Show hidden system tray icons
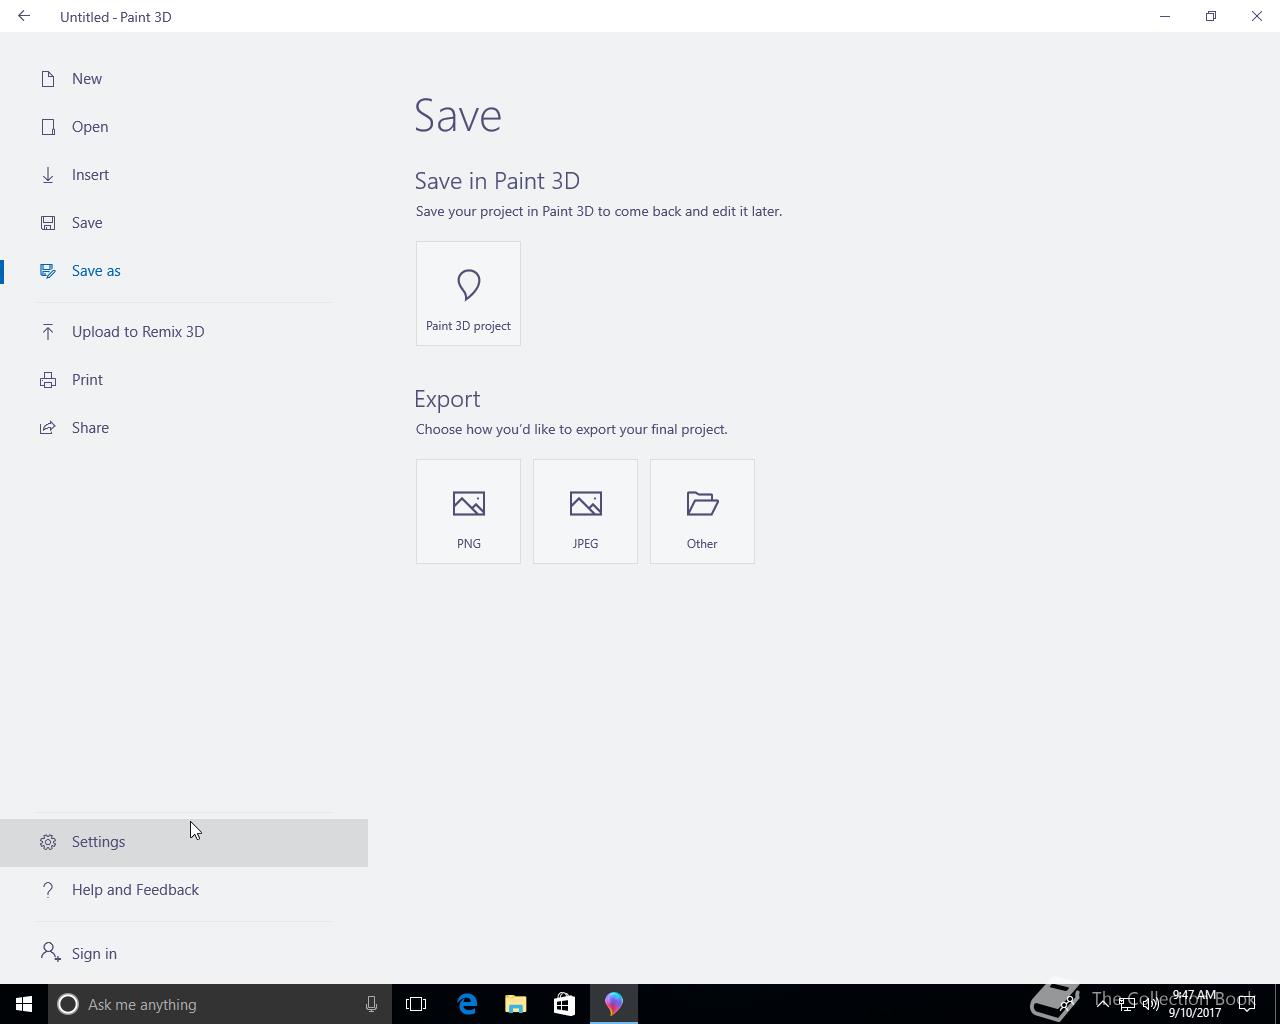 click(1103, 1004)
